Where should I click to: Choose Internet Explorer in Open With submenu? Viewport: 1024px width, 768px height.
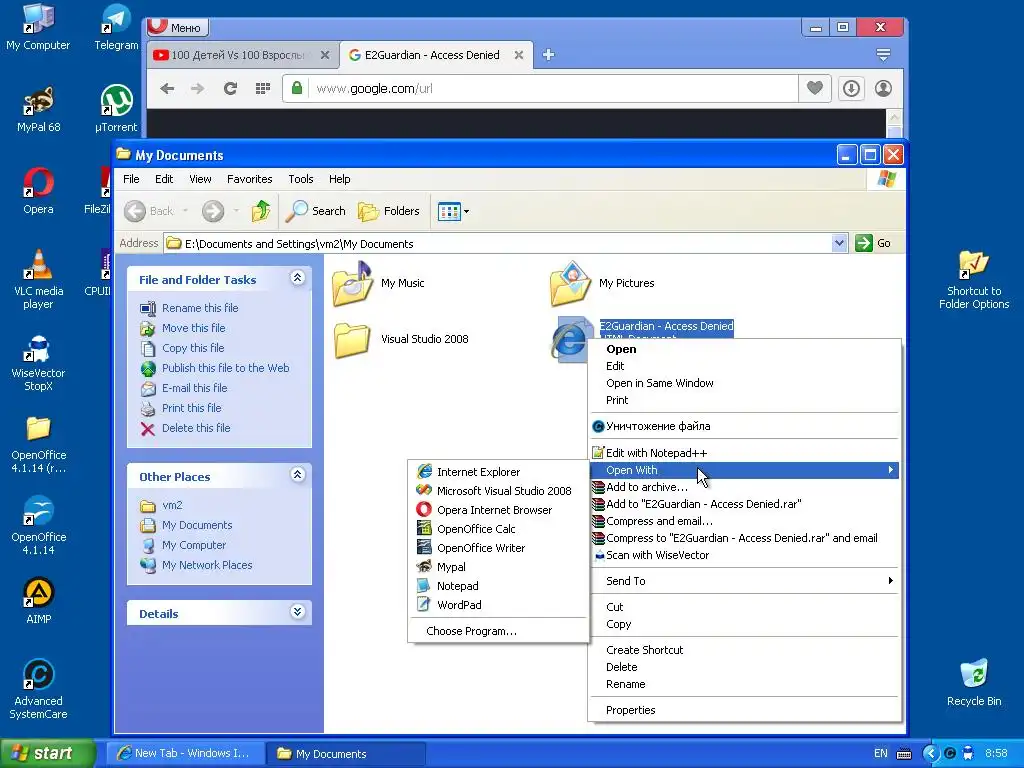(x=498, y=472)
